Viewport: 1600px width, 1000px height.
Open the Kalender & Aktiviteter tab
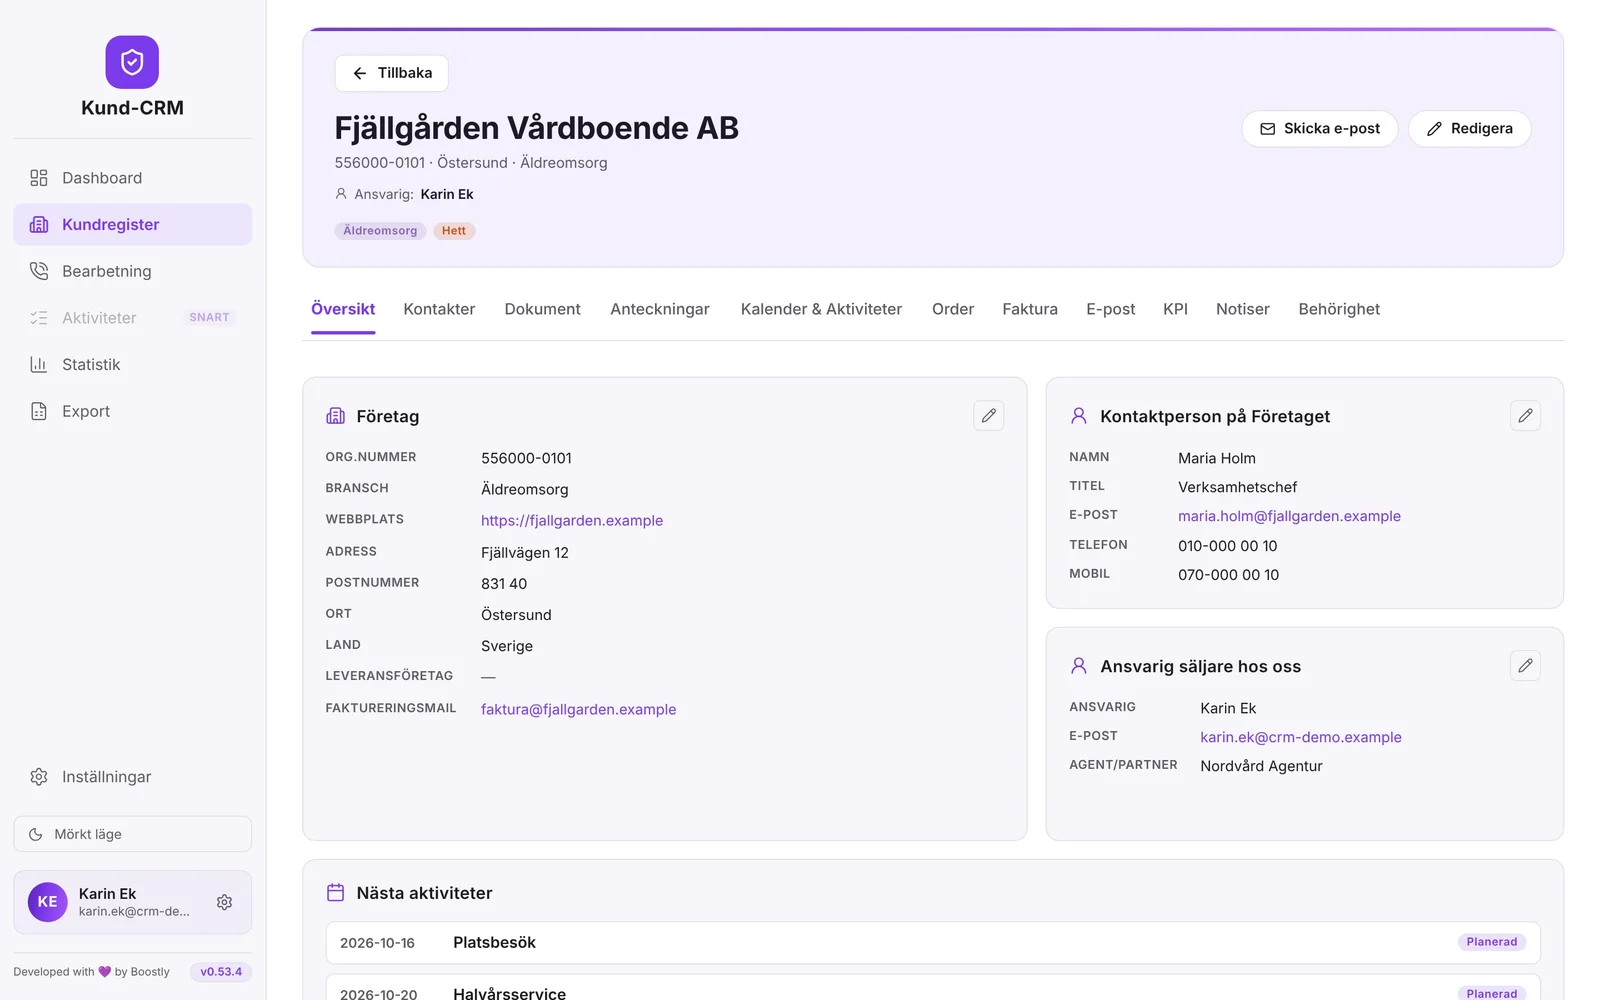tap(821, 309)
